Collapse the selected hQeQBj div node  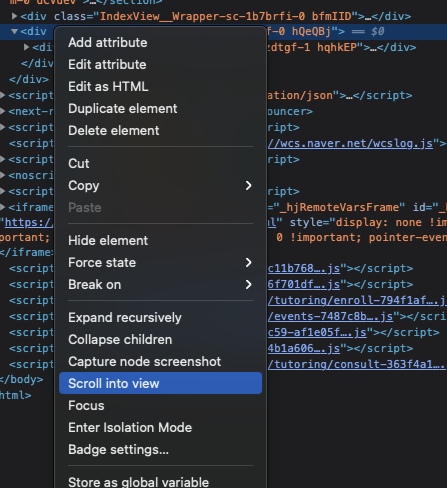click(x=14, y=32)
